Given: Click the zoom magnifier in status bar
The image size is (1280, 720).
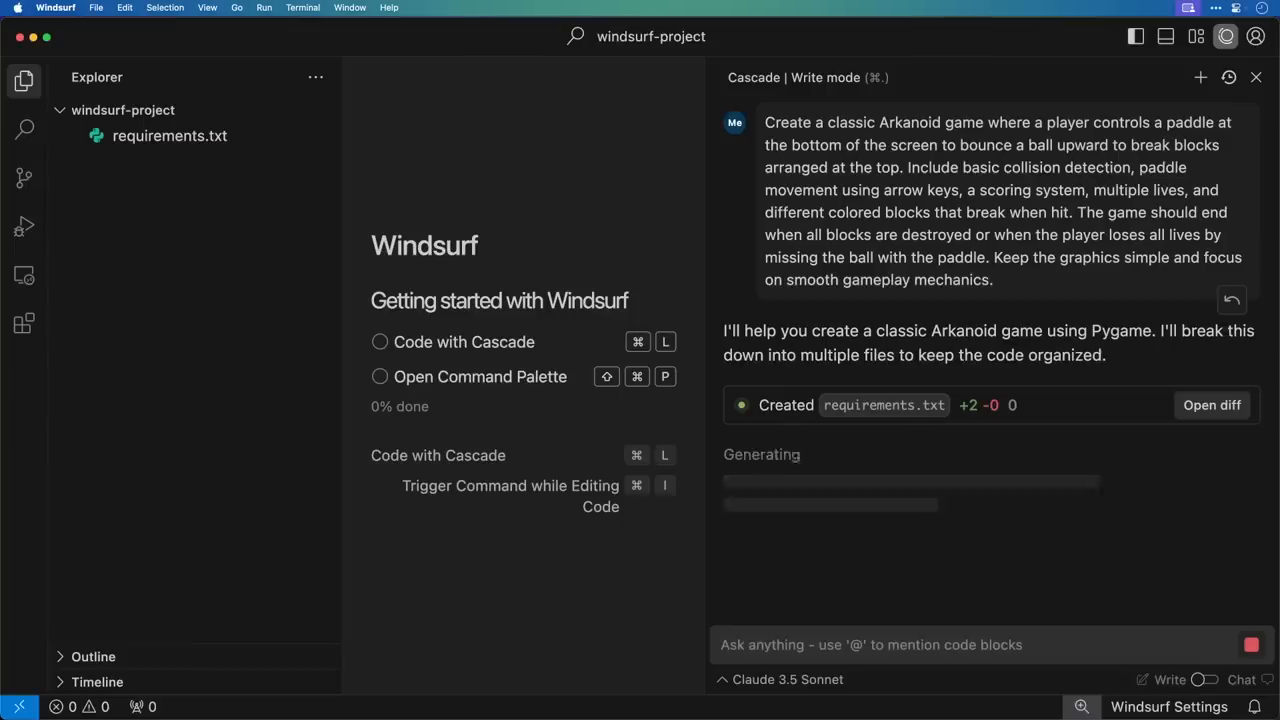Looking at the screenshot, I should pos(1082,707).
